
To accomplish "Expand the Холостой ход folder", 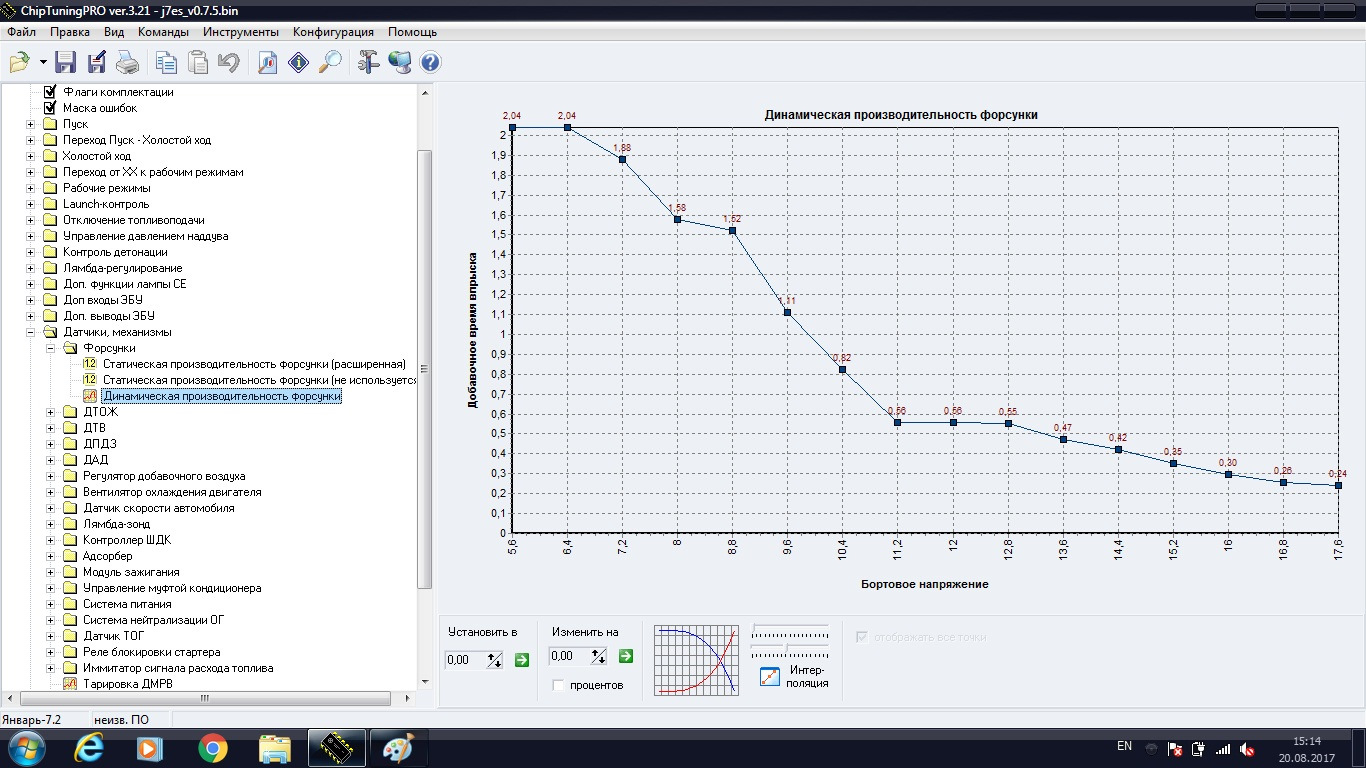I will [x=31, y=156].
